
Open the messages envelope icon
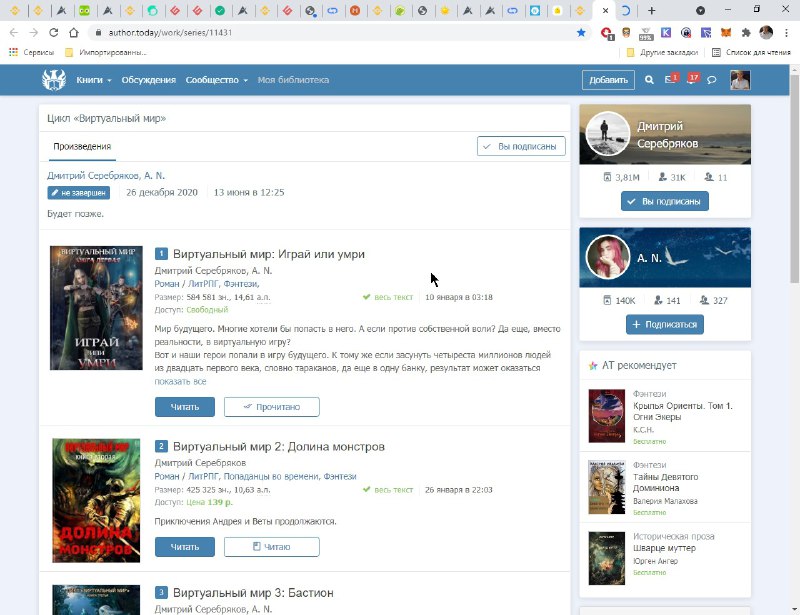670,80
